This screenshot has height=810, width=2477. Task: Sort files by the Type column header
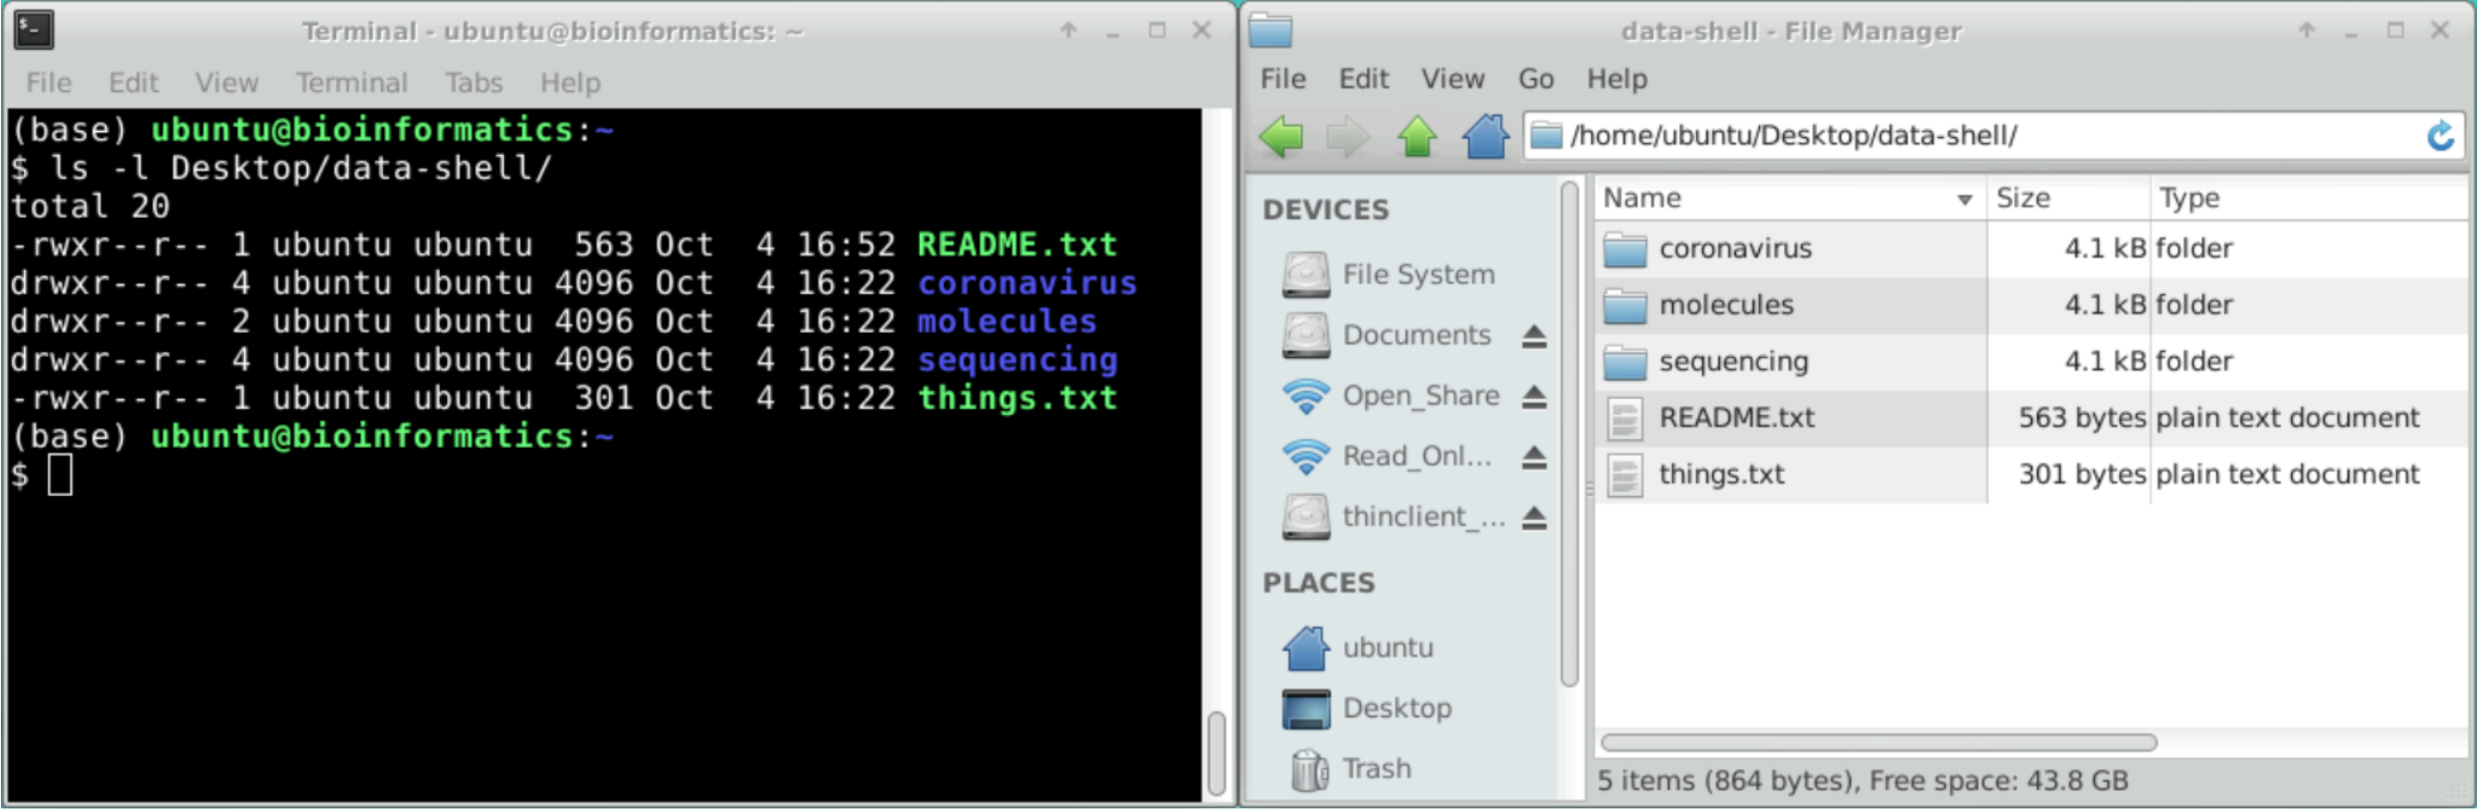tap(2309, 199)
